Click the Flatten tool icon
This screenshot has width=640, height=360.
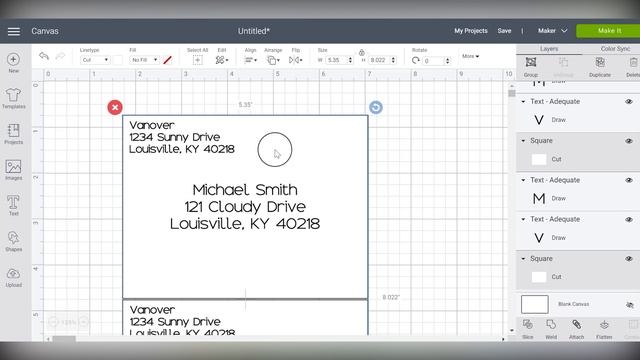coord(604,324)
